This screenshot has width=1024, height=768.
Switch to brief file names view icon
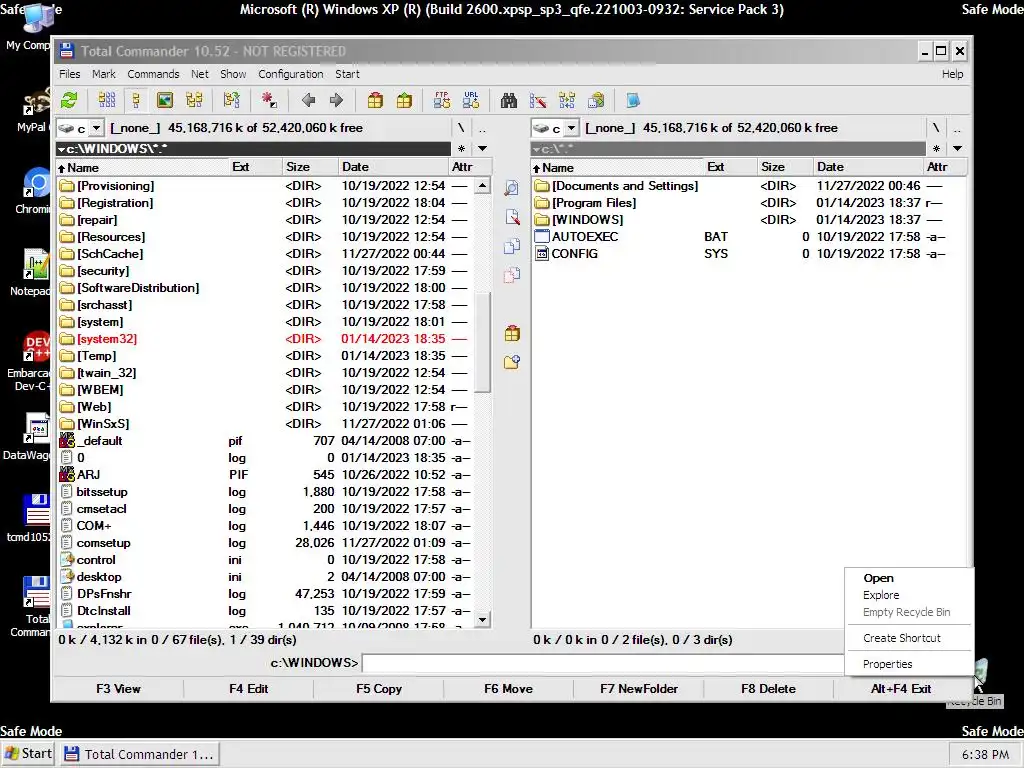pos(106,101)
